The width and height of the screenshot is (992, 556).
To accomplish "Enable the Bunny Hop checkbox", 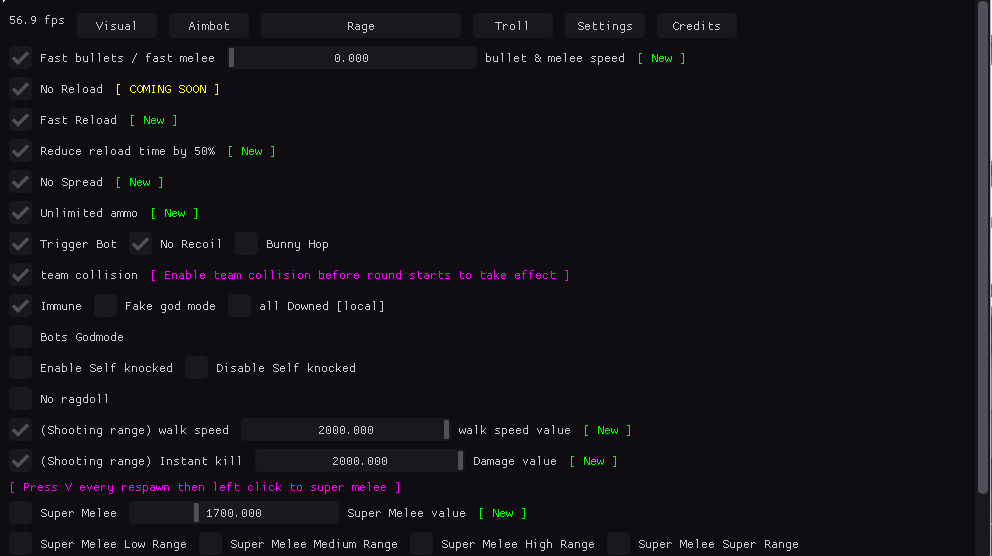I will 247,244.
